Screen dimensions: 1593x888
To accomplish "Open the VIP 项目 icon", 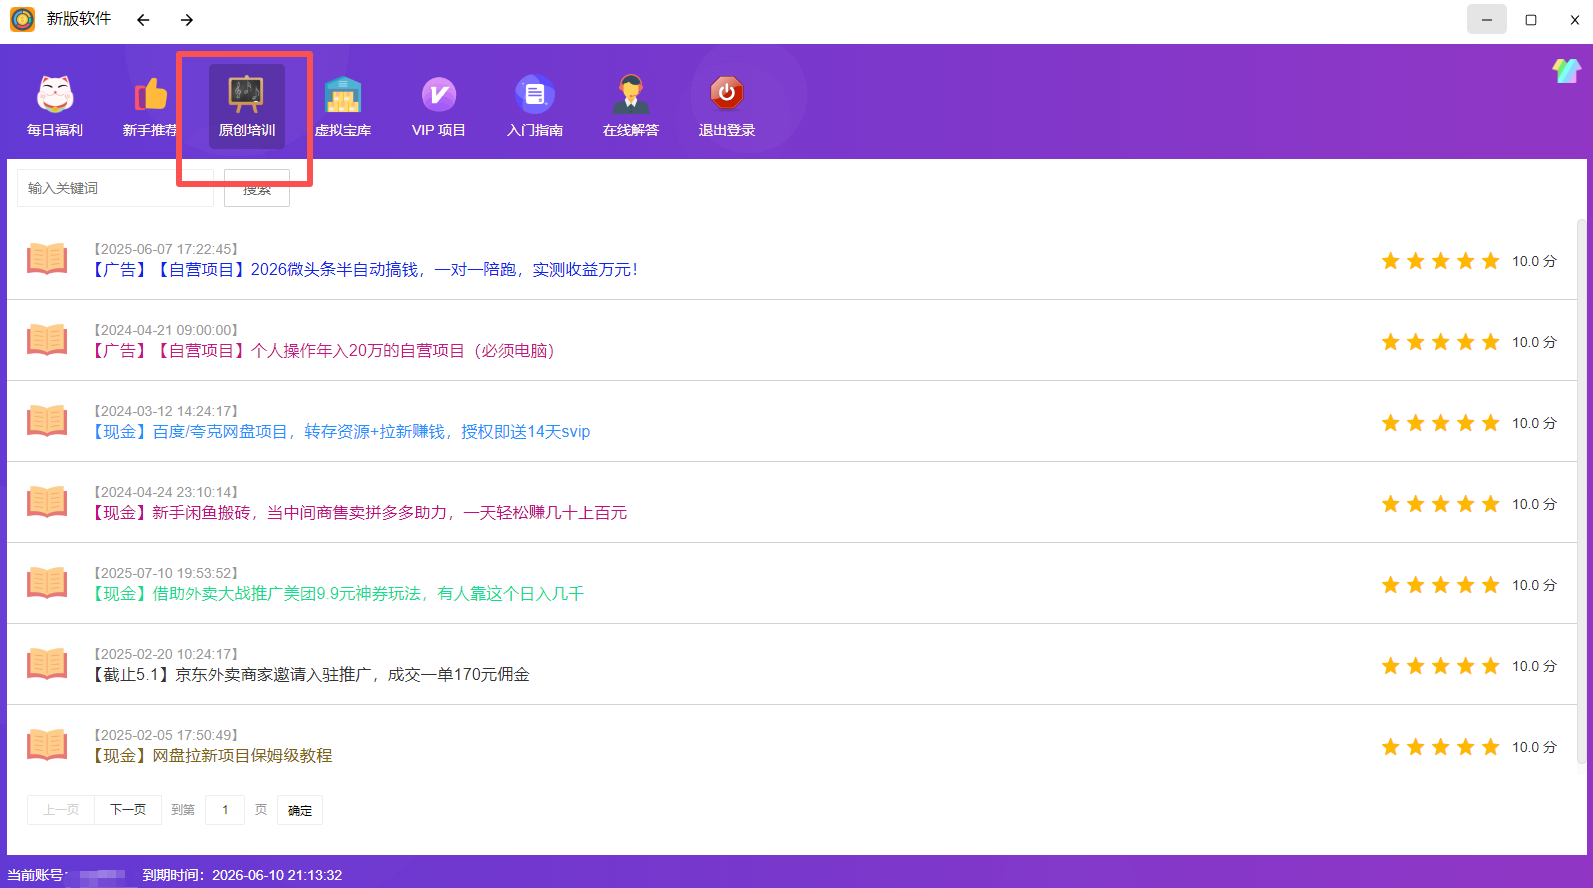I will point(438,95).
